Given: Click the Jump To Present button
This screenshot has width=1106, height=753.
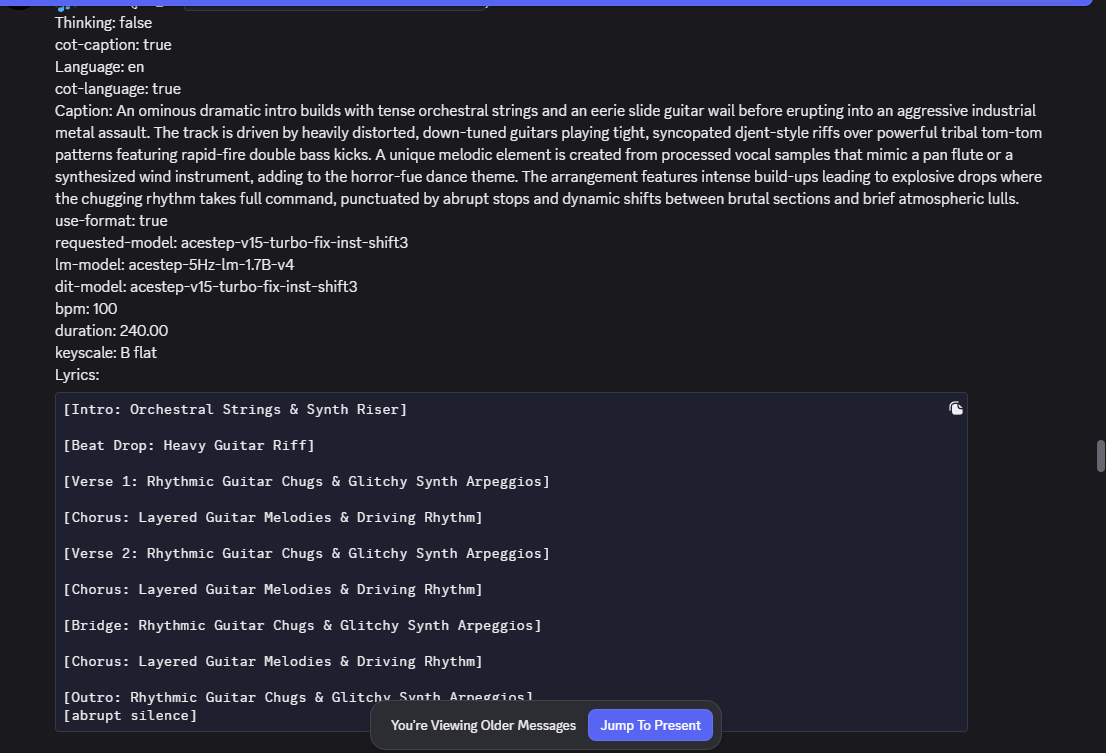Looking at the screenshot, I should [650, 725].
